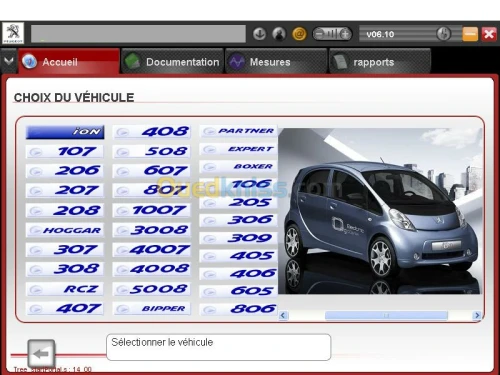The height and width of the screenshot is (375, 500).
Task: Select the 206 vehicle
Action: [65, 171]
